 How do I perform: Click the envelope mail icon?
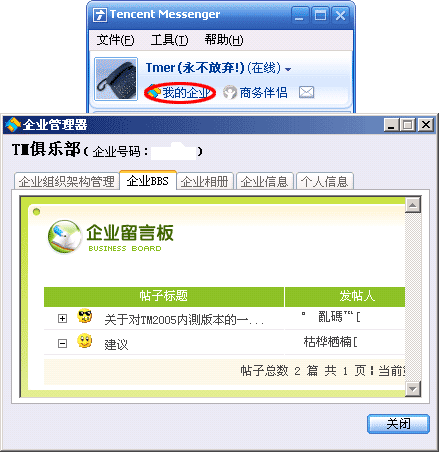click(x=306, y=92)
